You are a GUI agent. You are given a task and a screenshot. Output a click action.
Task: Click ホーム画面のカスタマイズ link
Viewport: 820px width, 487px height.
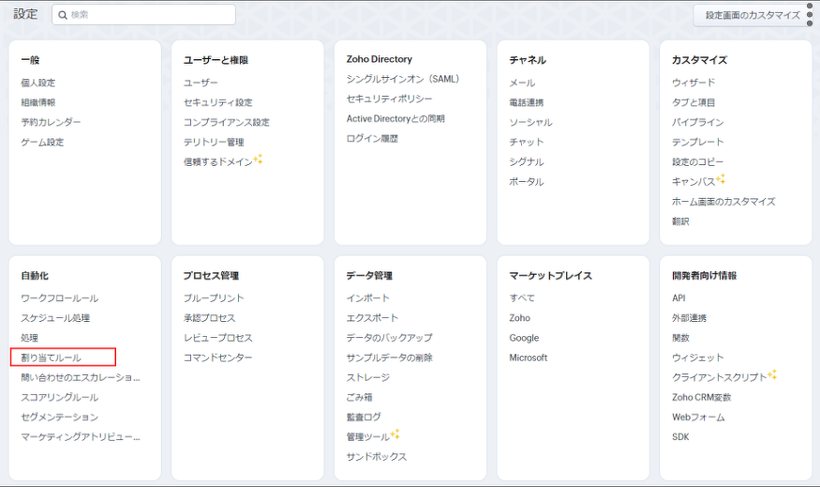(x=723, y=201)
